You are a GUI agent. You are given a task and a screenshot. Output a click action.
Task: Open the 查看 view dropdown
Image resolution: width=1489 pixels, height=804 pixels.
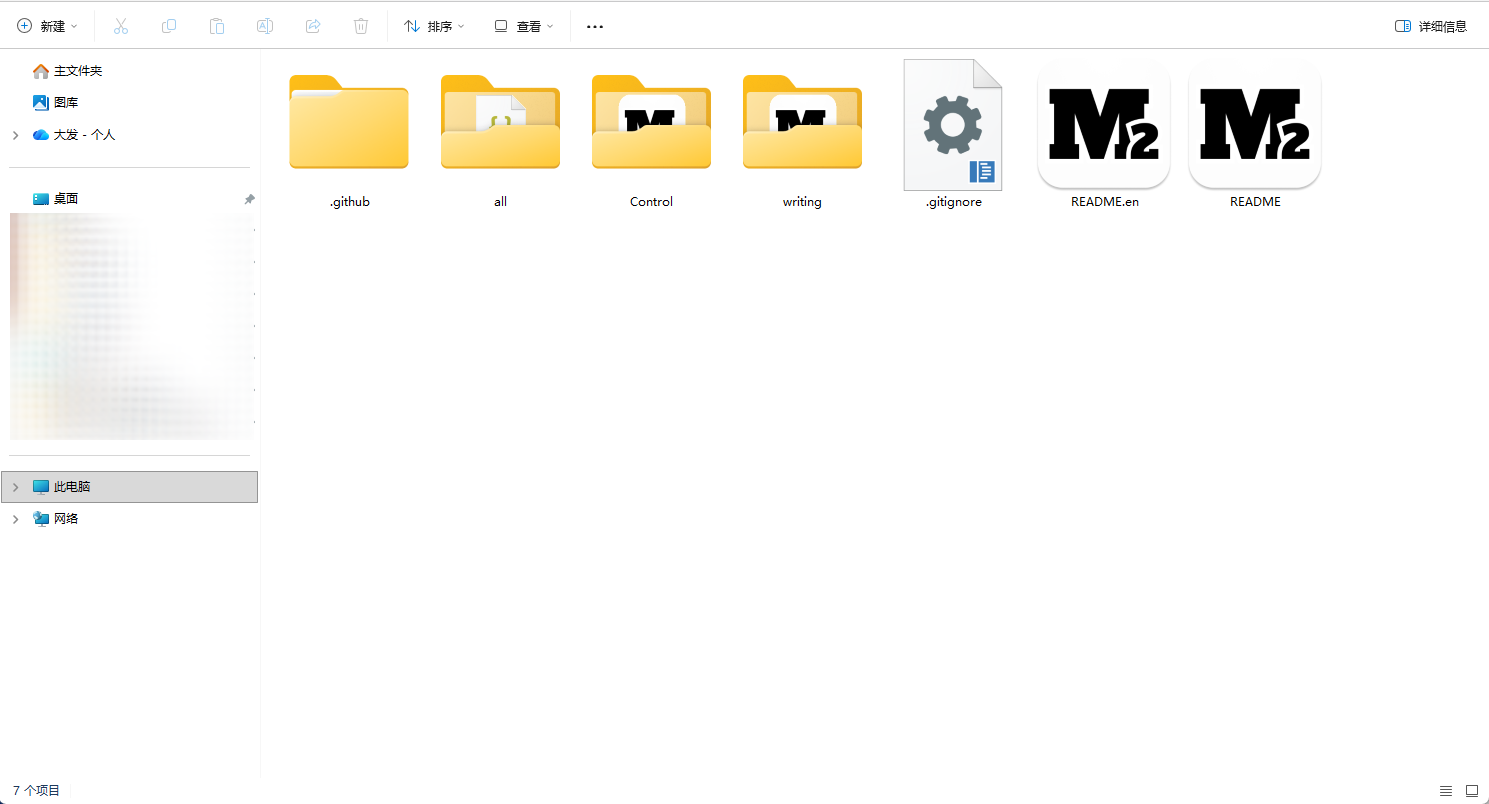[x=523, y=26]
